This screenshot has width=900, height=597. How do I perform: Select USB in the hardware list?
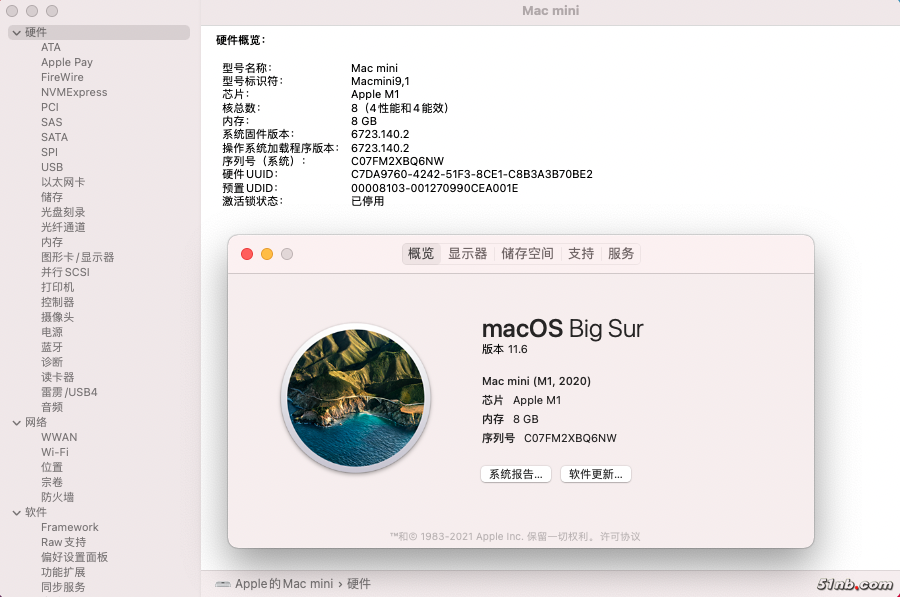click(x=52, y=167)
